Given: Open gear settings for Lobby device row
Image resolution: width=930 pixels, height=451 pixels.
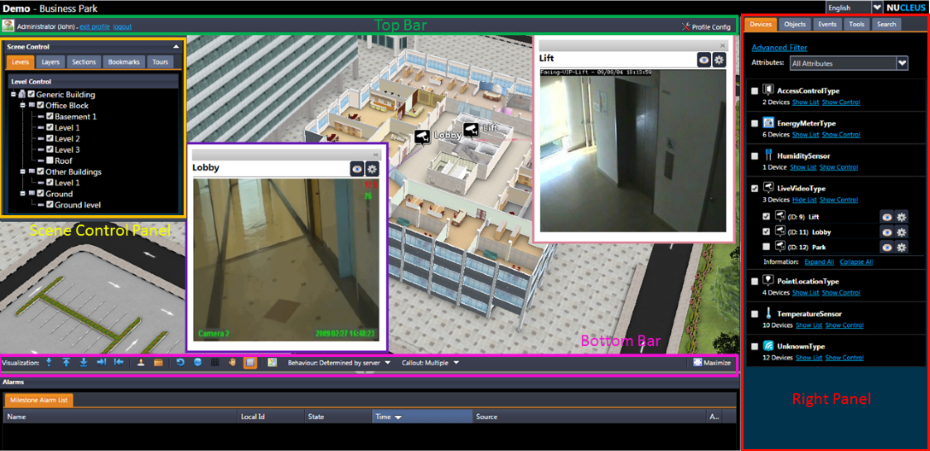Looking at the screenshot, I should point(901,232).
